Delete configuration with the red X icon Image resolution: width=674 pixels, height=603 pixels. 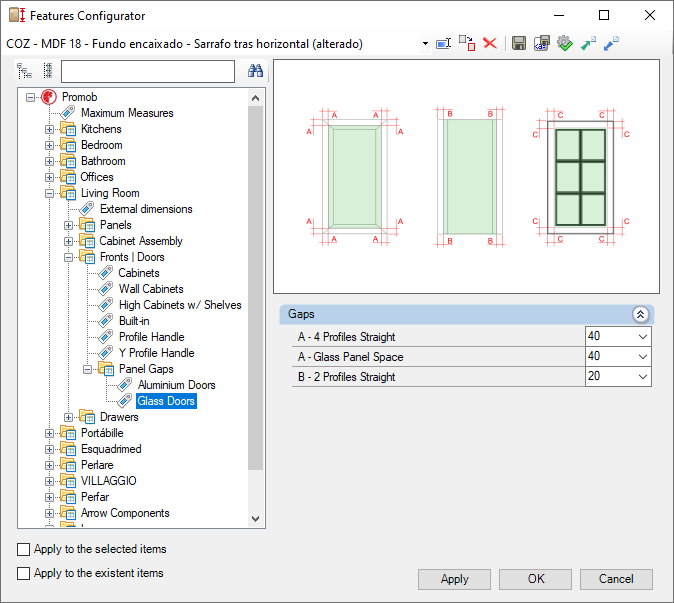[x=490, y=43]
